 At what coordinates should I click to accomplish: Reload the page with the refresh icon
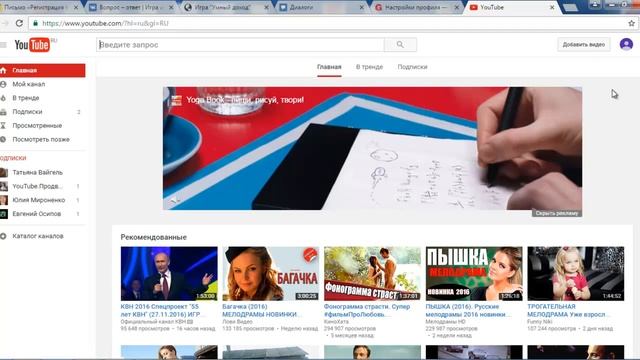19,23
